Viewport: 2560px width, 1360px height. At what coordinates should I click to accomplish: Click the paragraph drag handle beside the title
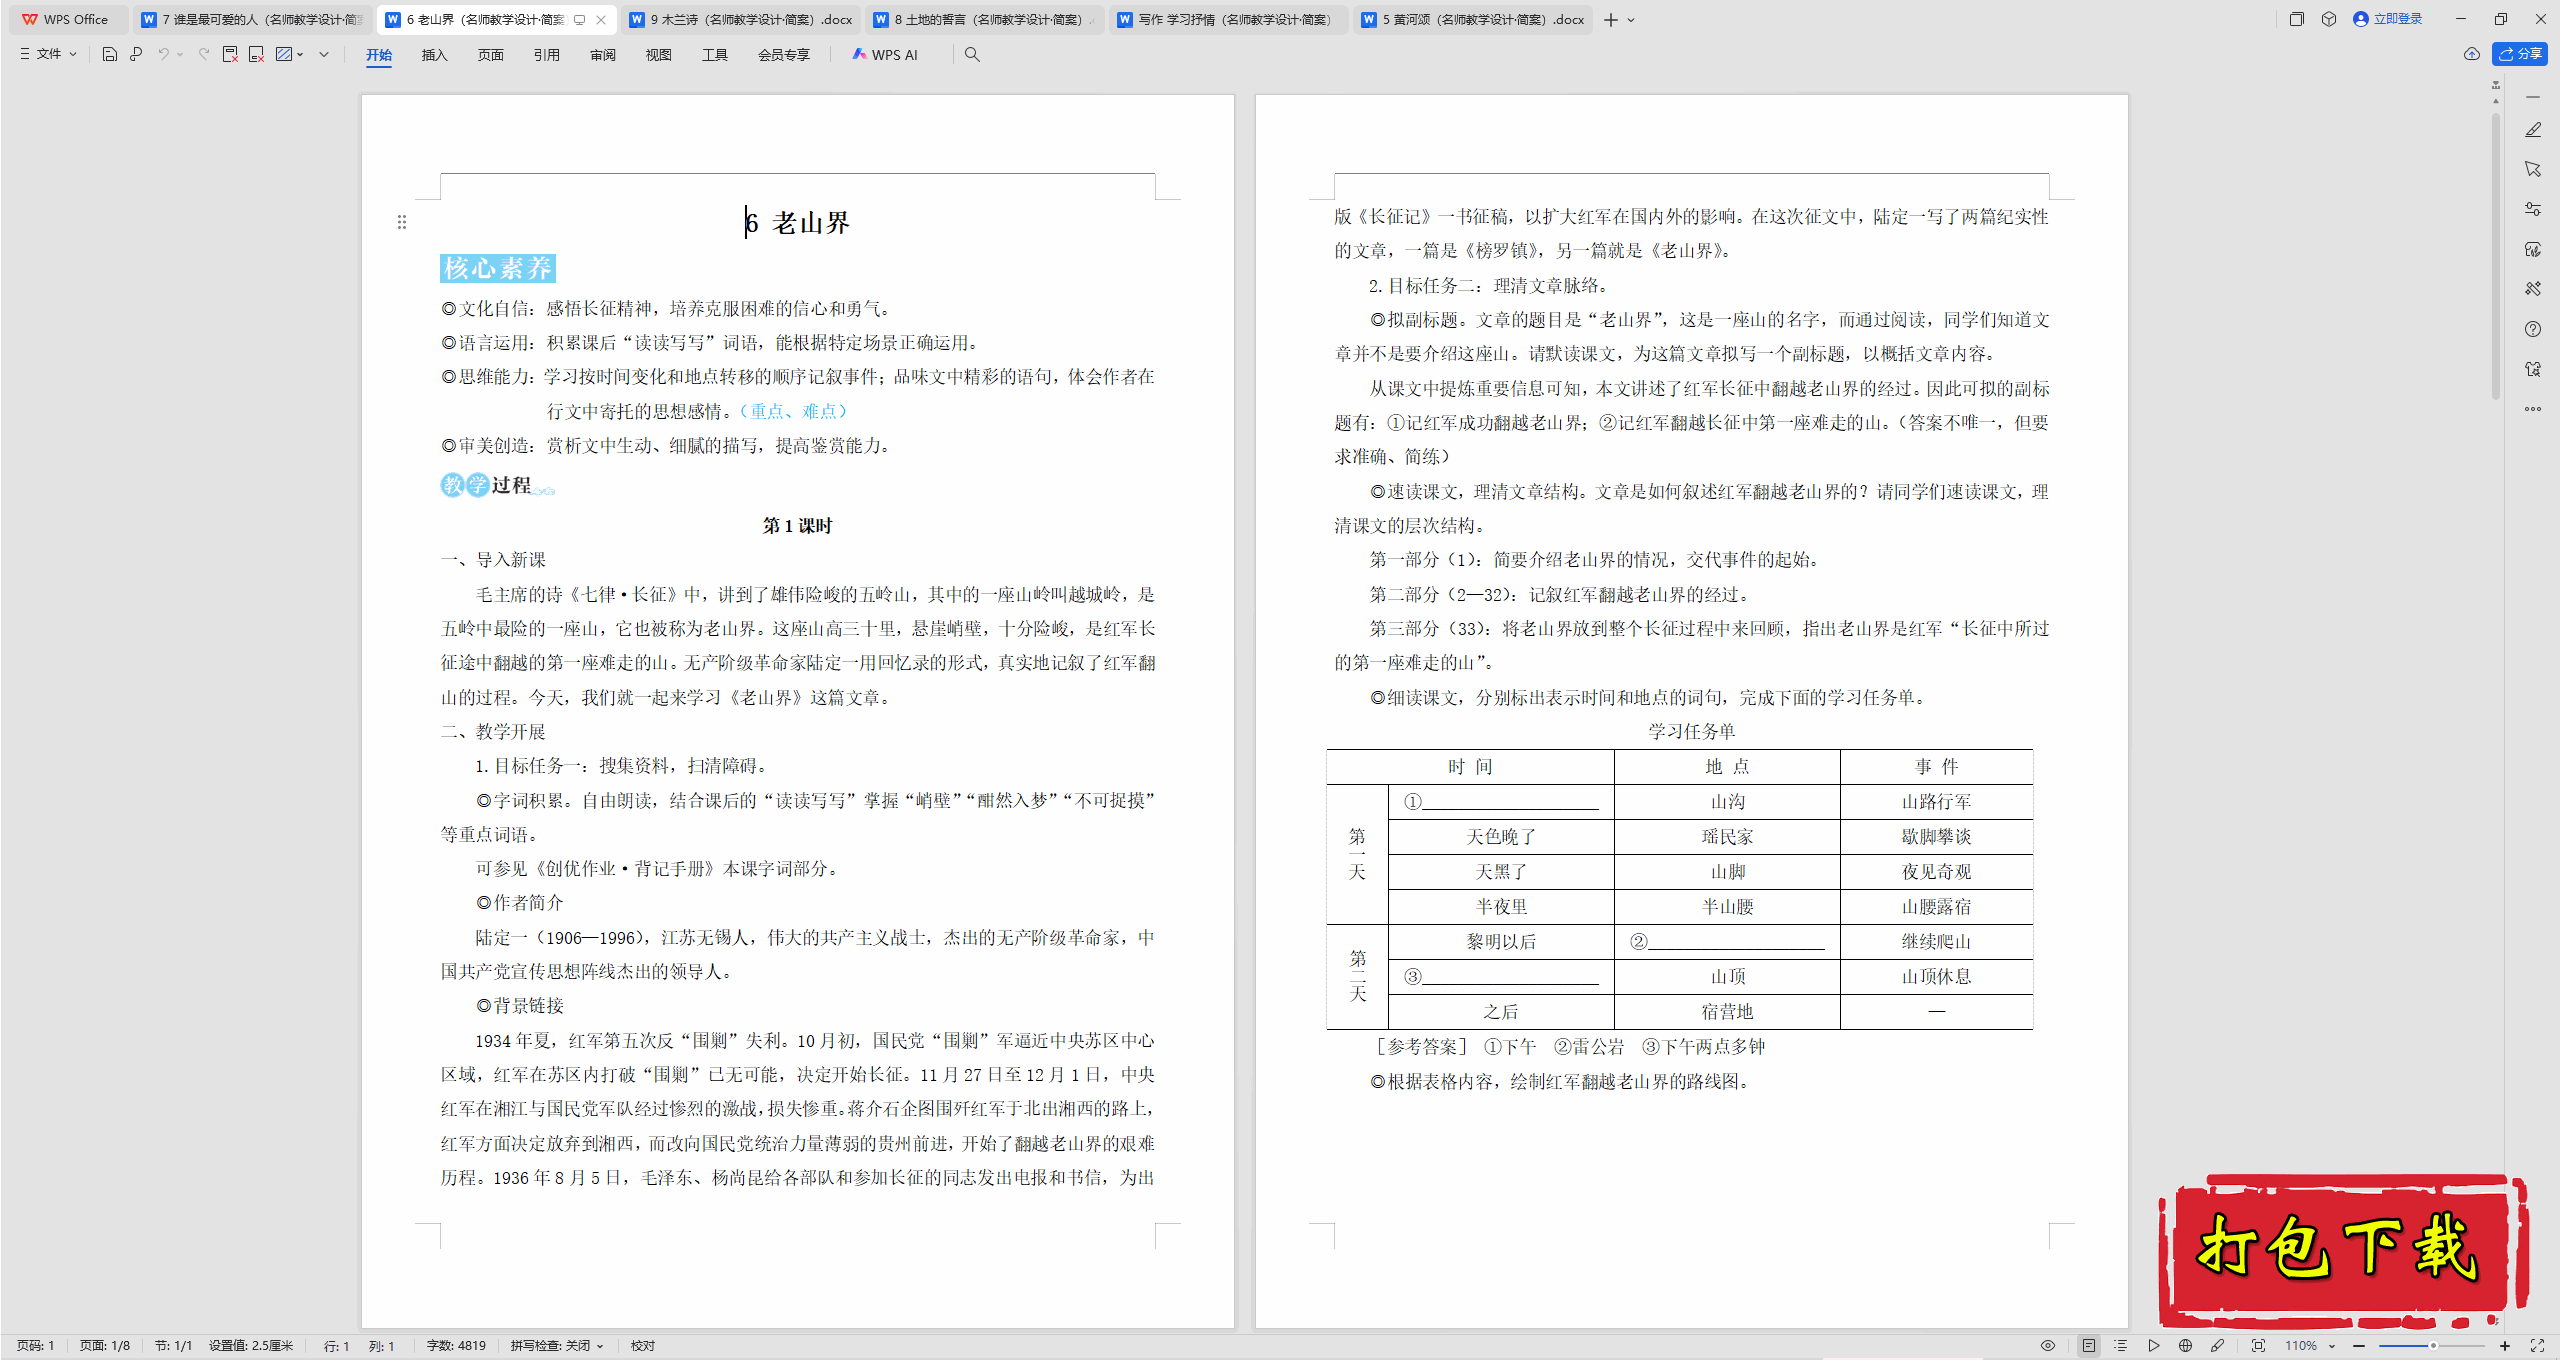click(402, 222)
